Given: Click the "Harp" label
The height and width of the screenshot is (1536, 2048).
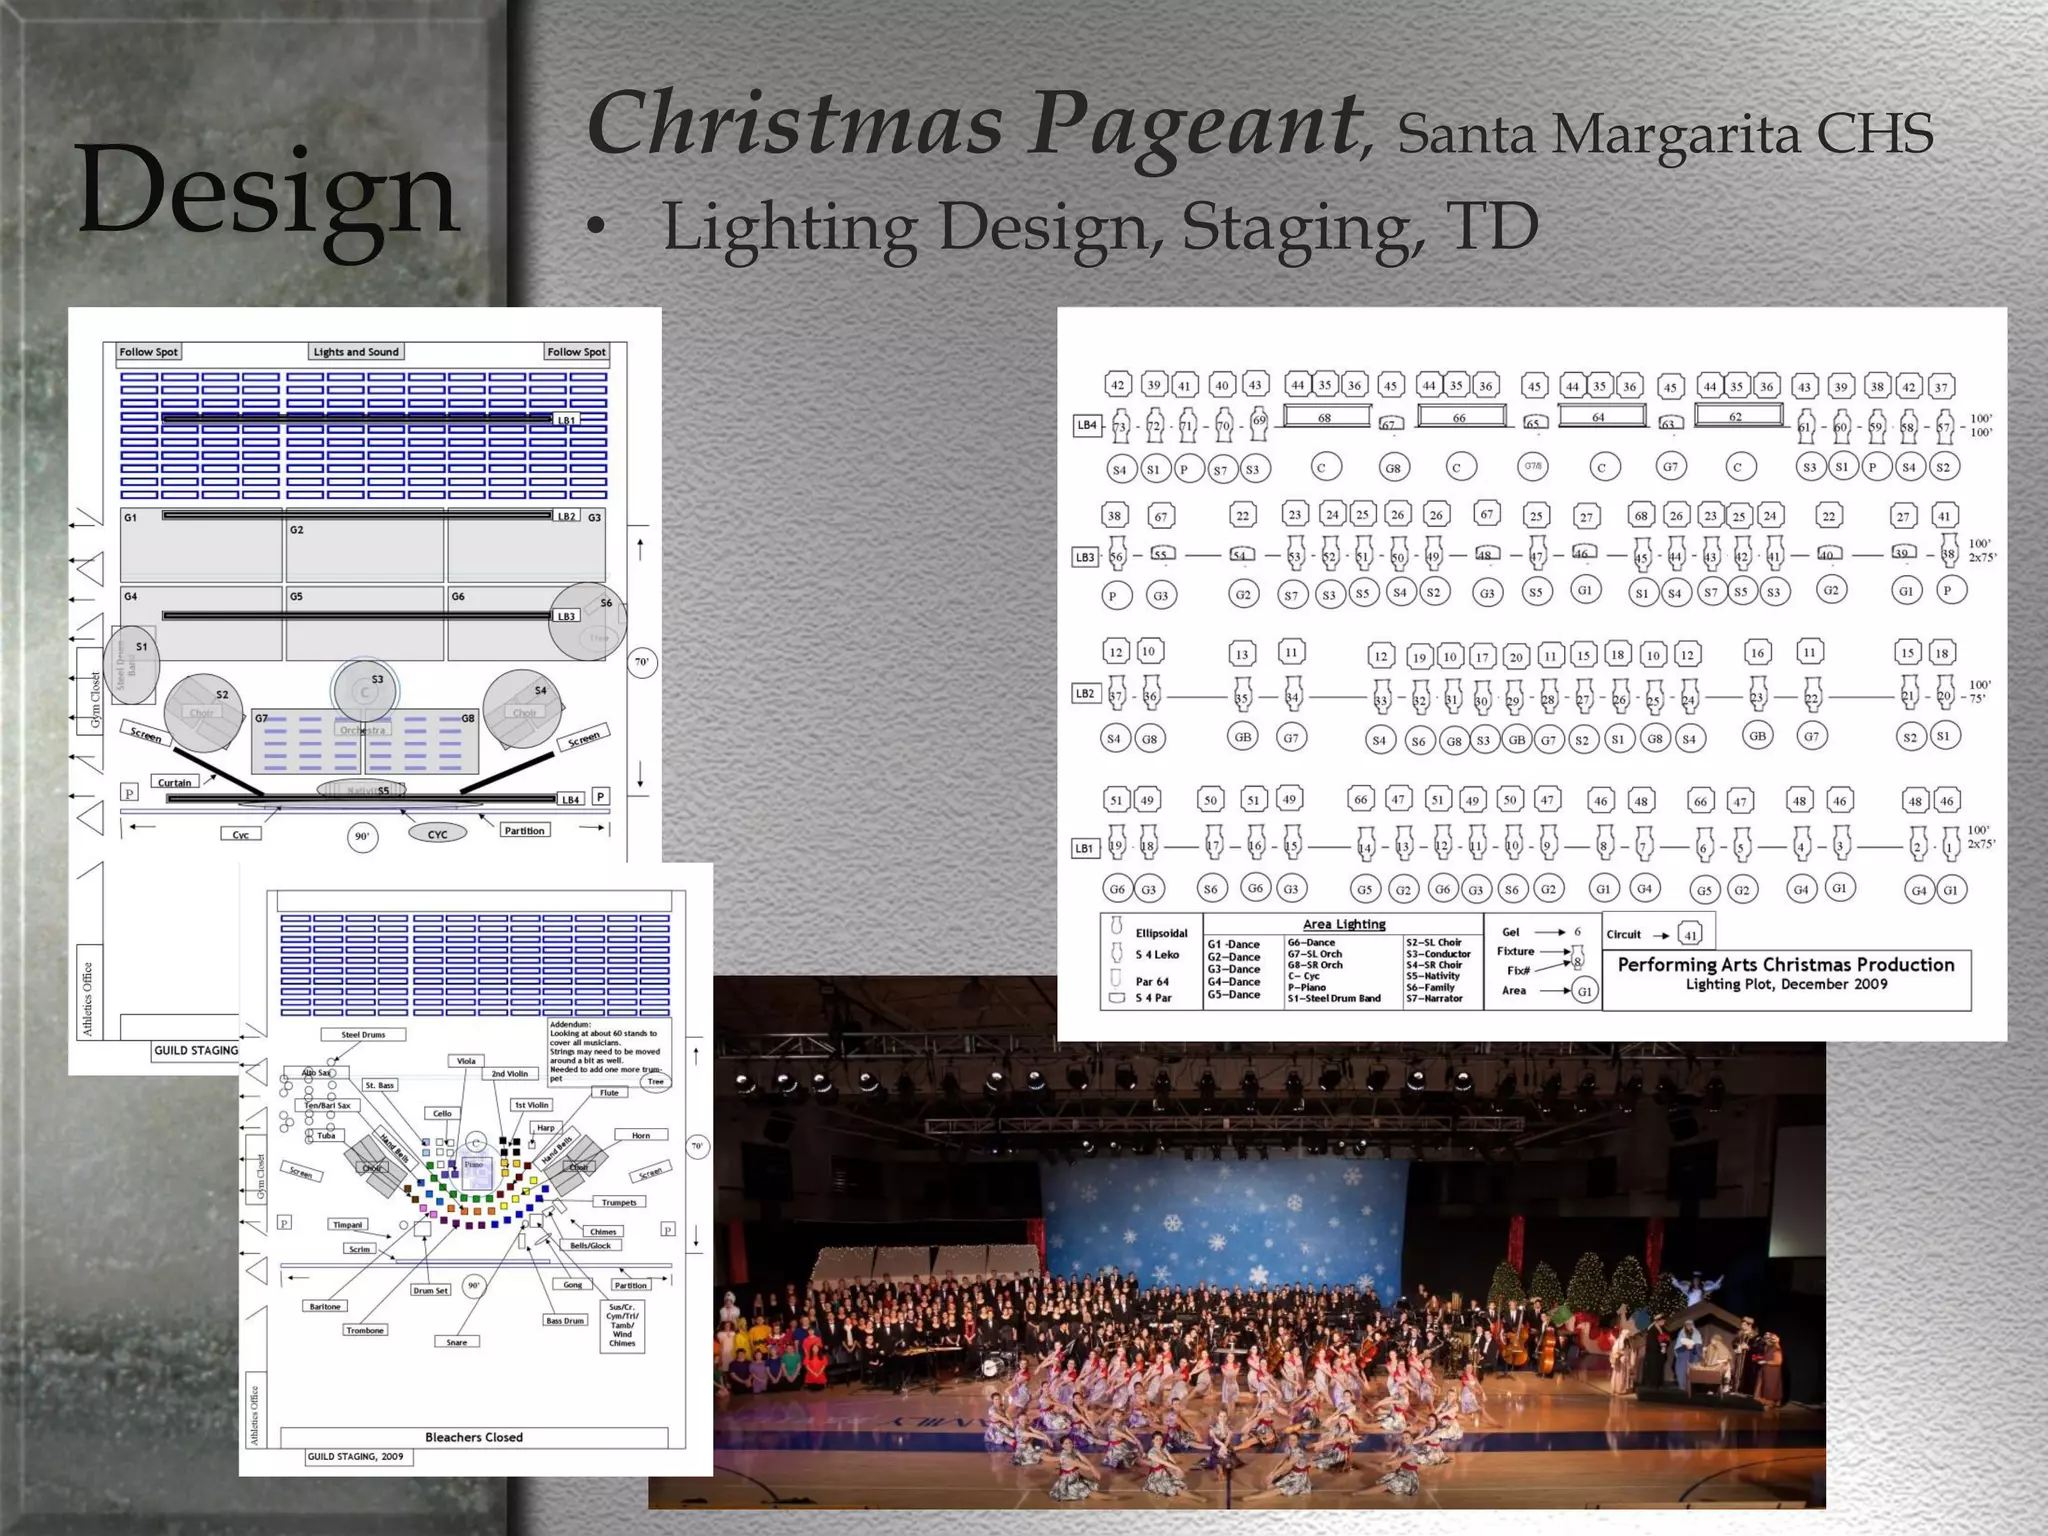Looking at the screenshot, I should [x=545, y=1127].
